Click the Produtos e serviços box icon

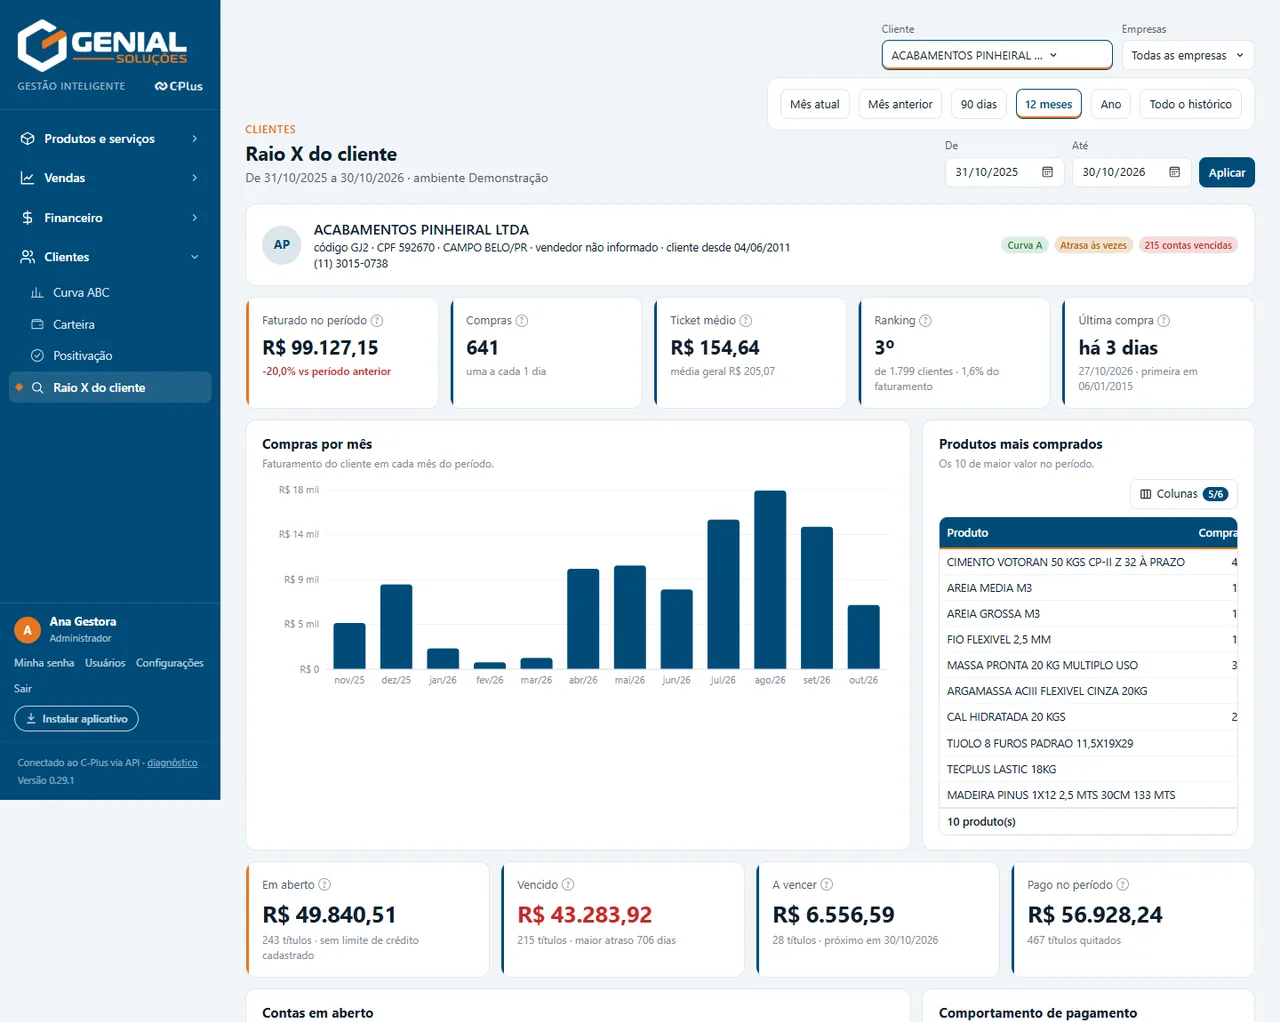point(27,139)
